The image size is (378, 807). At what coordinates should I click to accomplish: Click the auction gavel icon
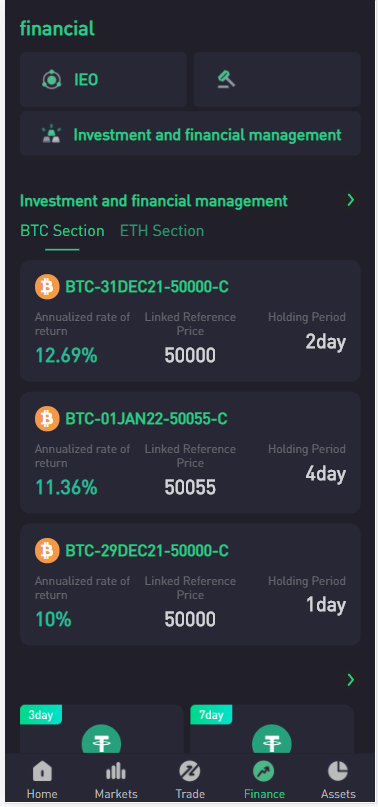[x=226, y=79]
